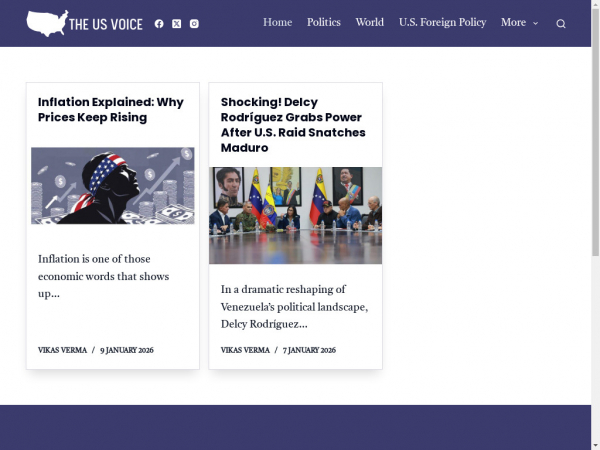Open the X (Twitter) social icon

click(176, 24)
